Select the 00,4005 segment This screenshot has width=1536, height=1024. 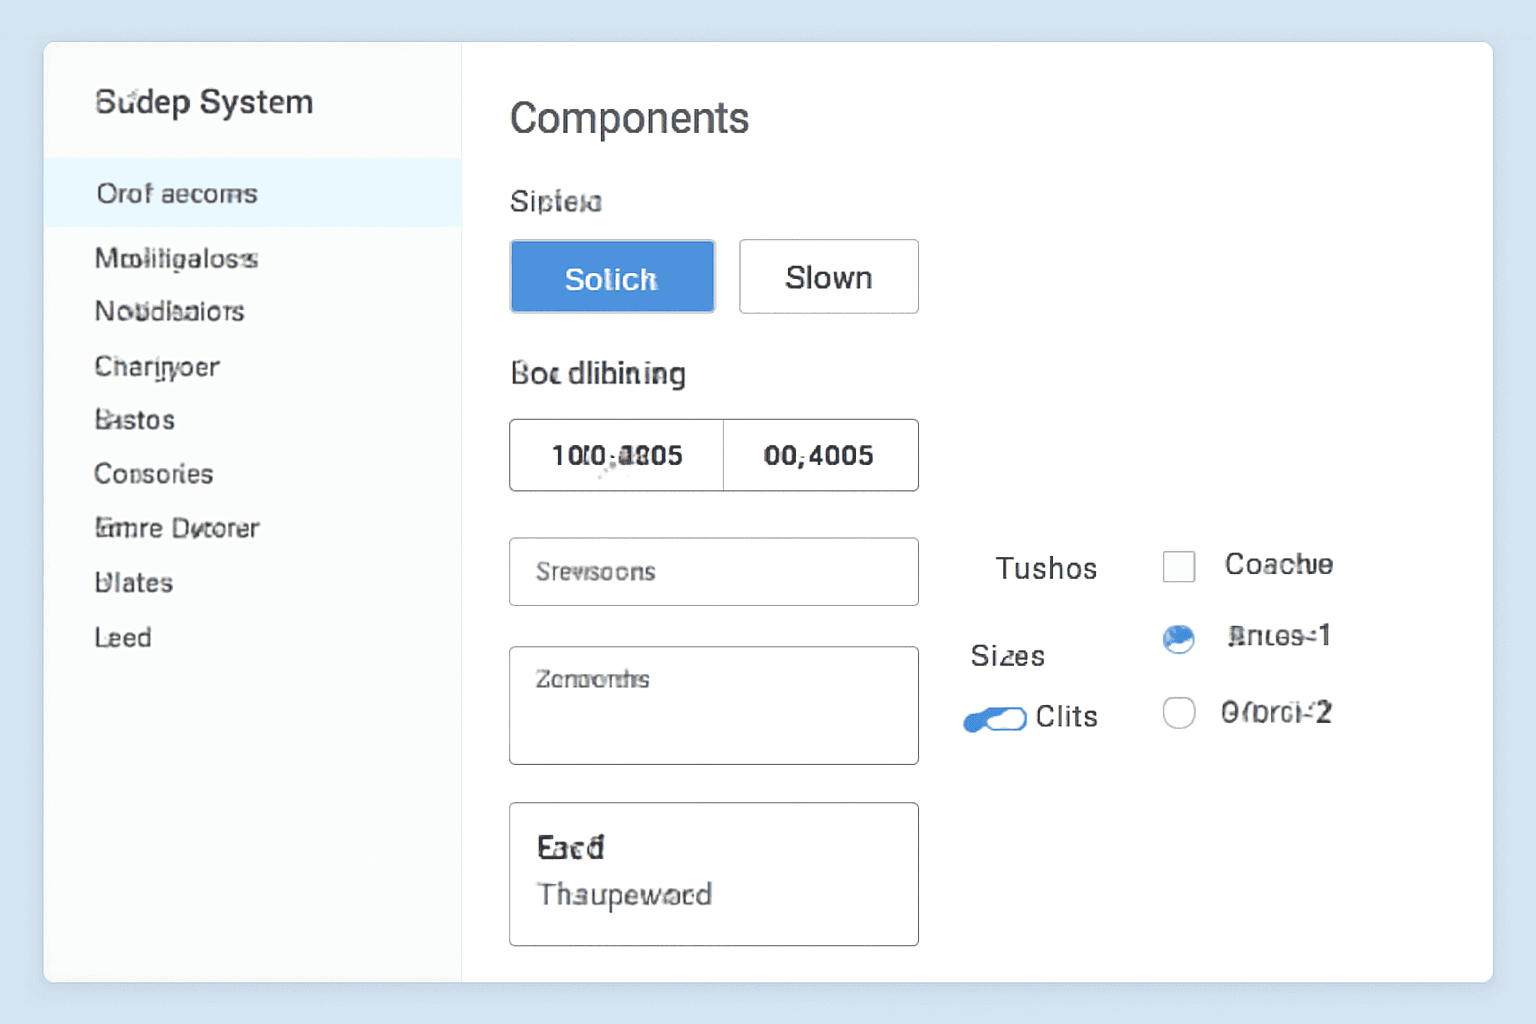tap(820, 455)
